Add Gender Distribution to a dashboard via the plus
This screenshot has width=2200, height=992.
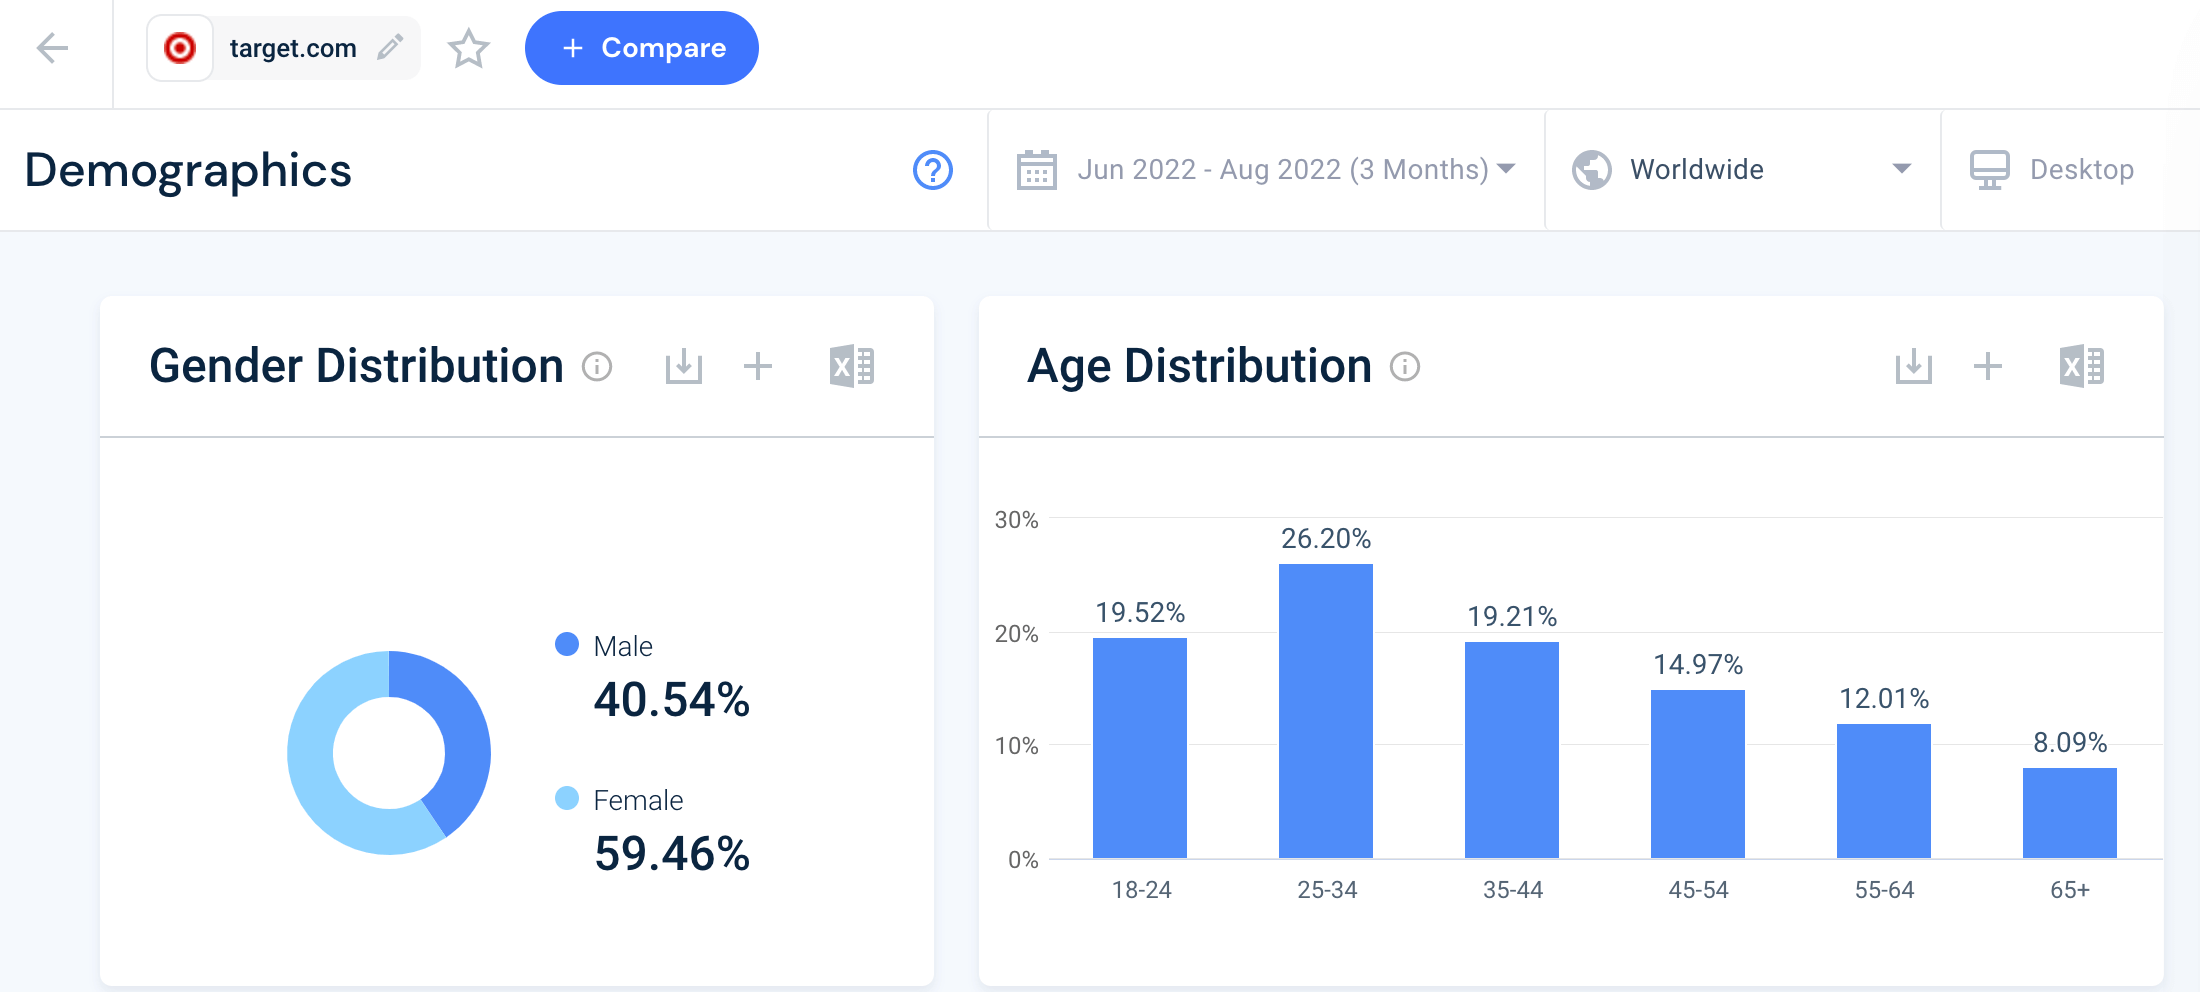coord(758,366)
